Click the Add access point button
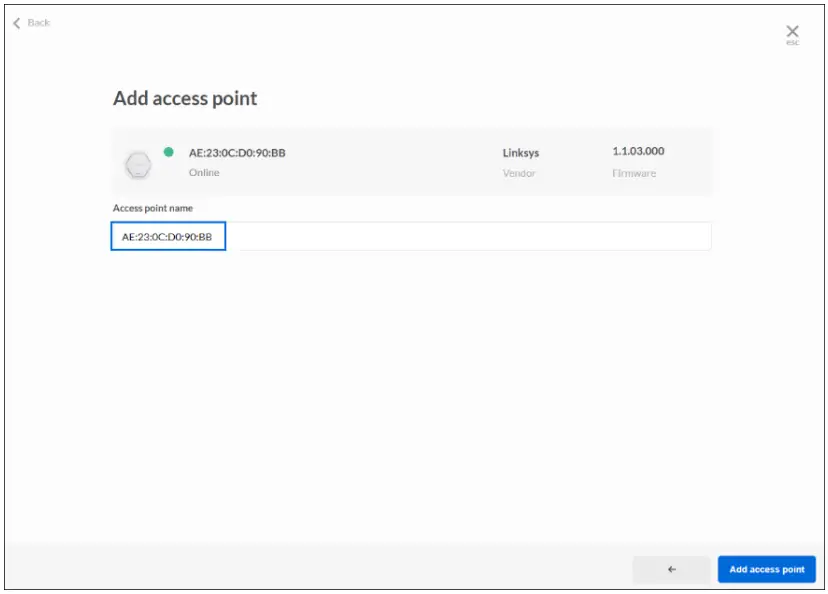 [766, 569]
